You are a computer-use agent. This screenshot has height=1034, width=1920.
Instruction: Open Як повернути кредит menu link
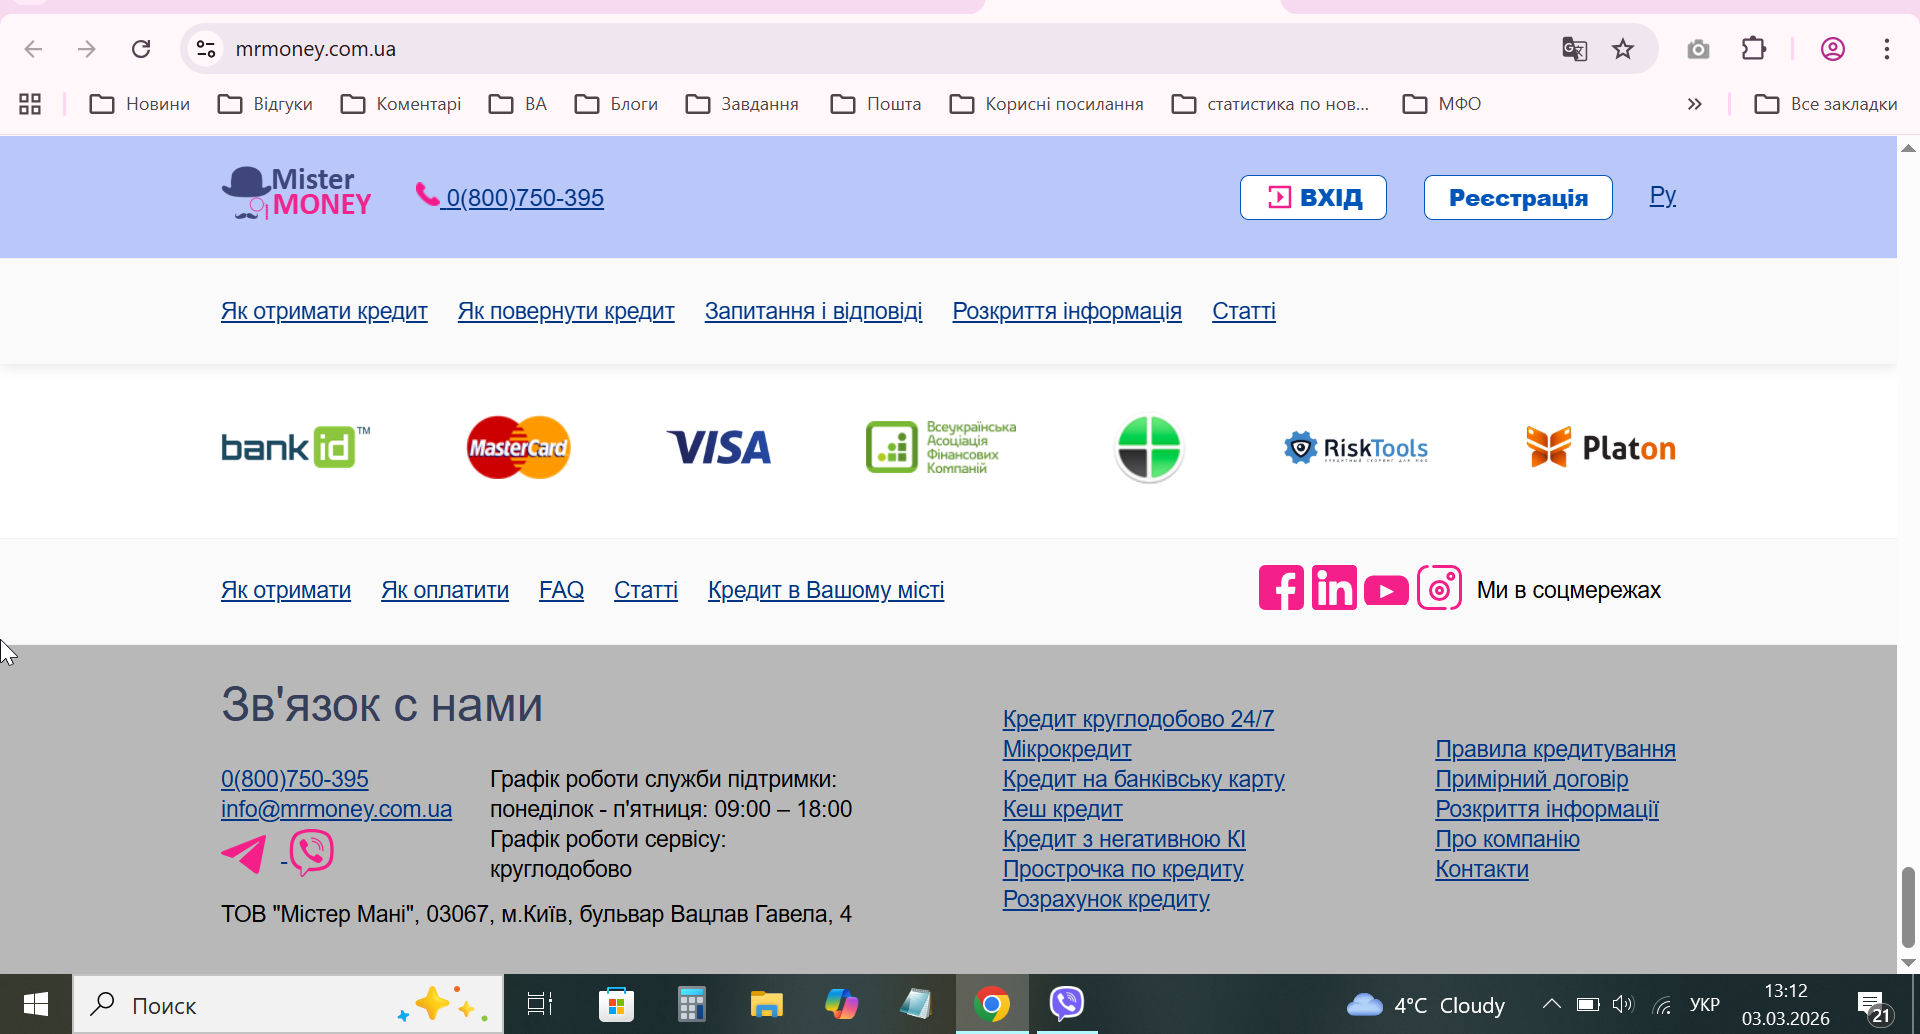point(566,311)
